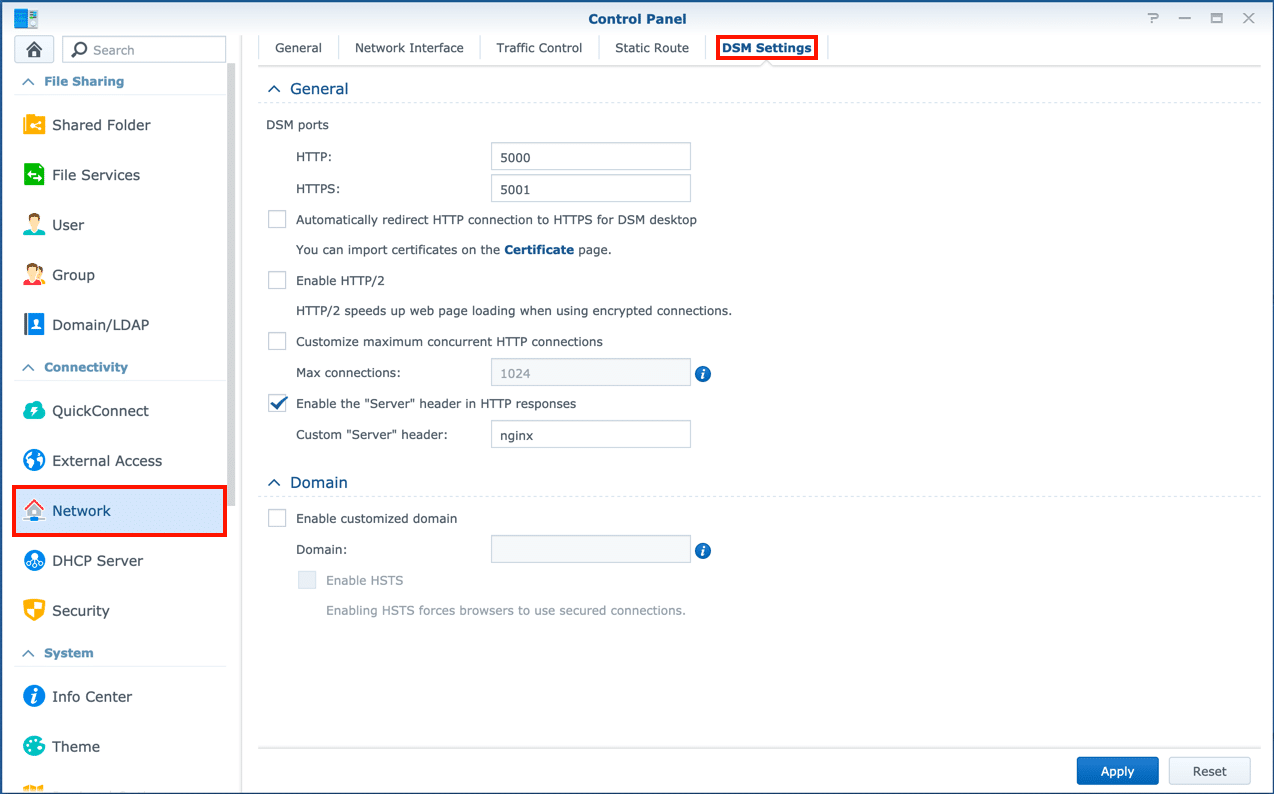Open Shared Folder settings icon
Screen dimensions: 1274x794
coord(34,125)
